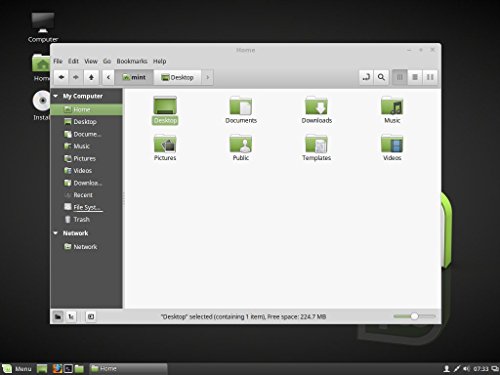Viewport: 500px width, 375px height.
Task: Go forward with the toolbar forward arrow
Action: (x=76, y=77)
